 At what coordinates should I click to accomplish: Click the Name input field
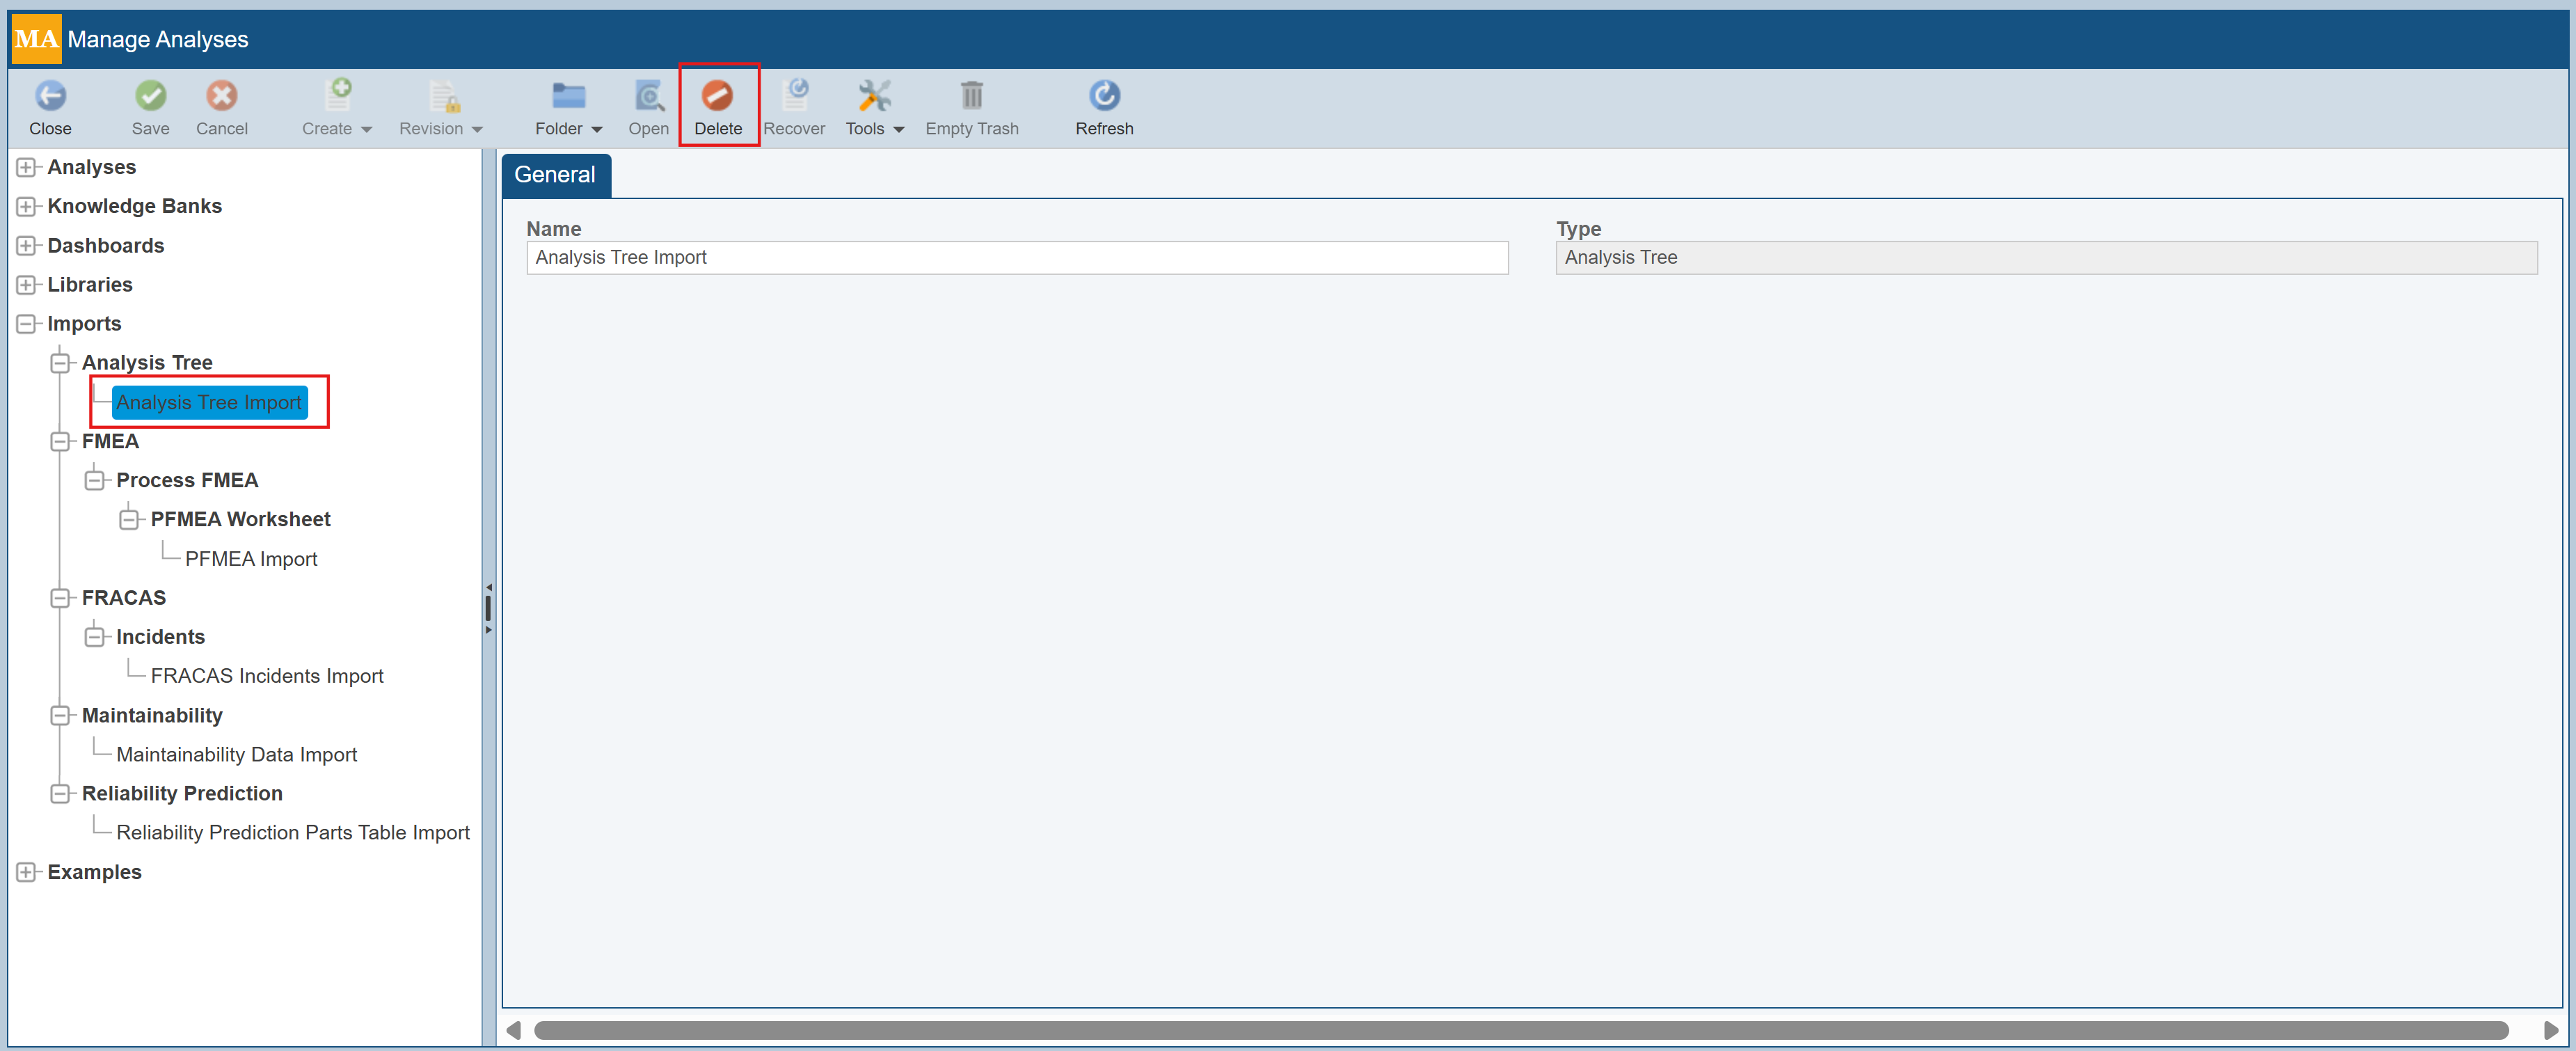point(1016,258)
